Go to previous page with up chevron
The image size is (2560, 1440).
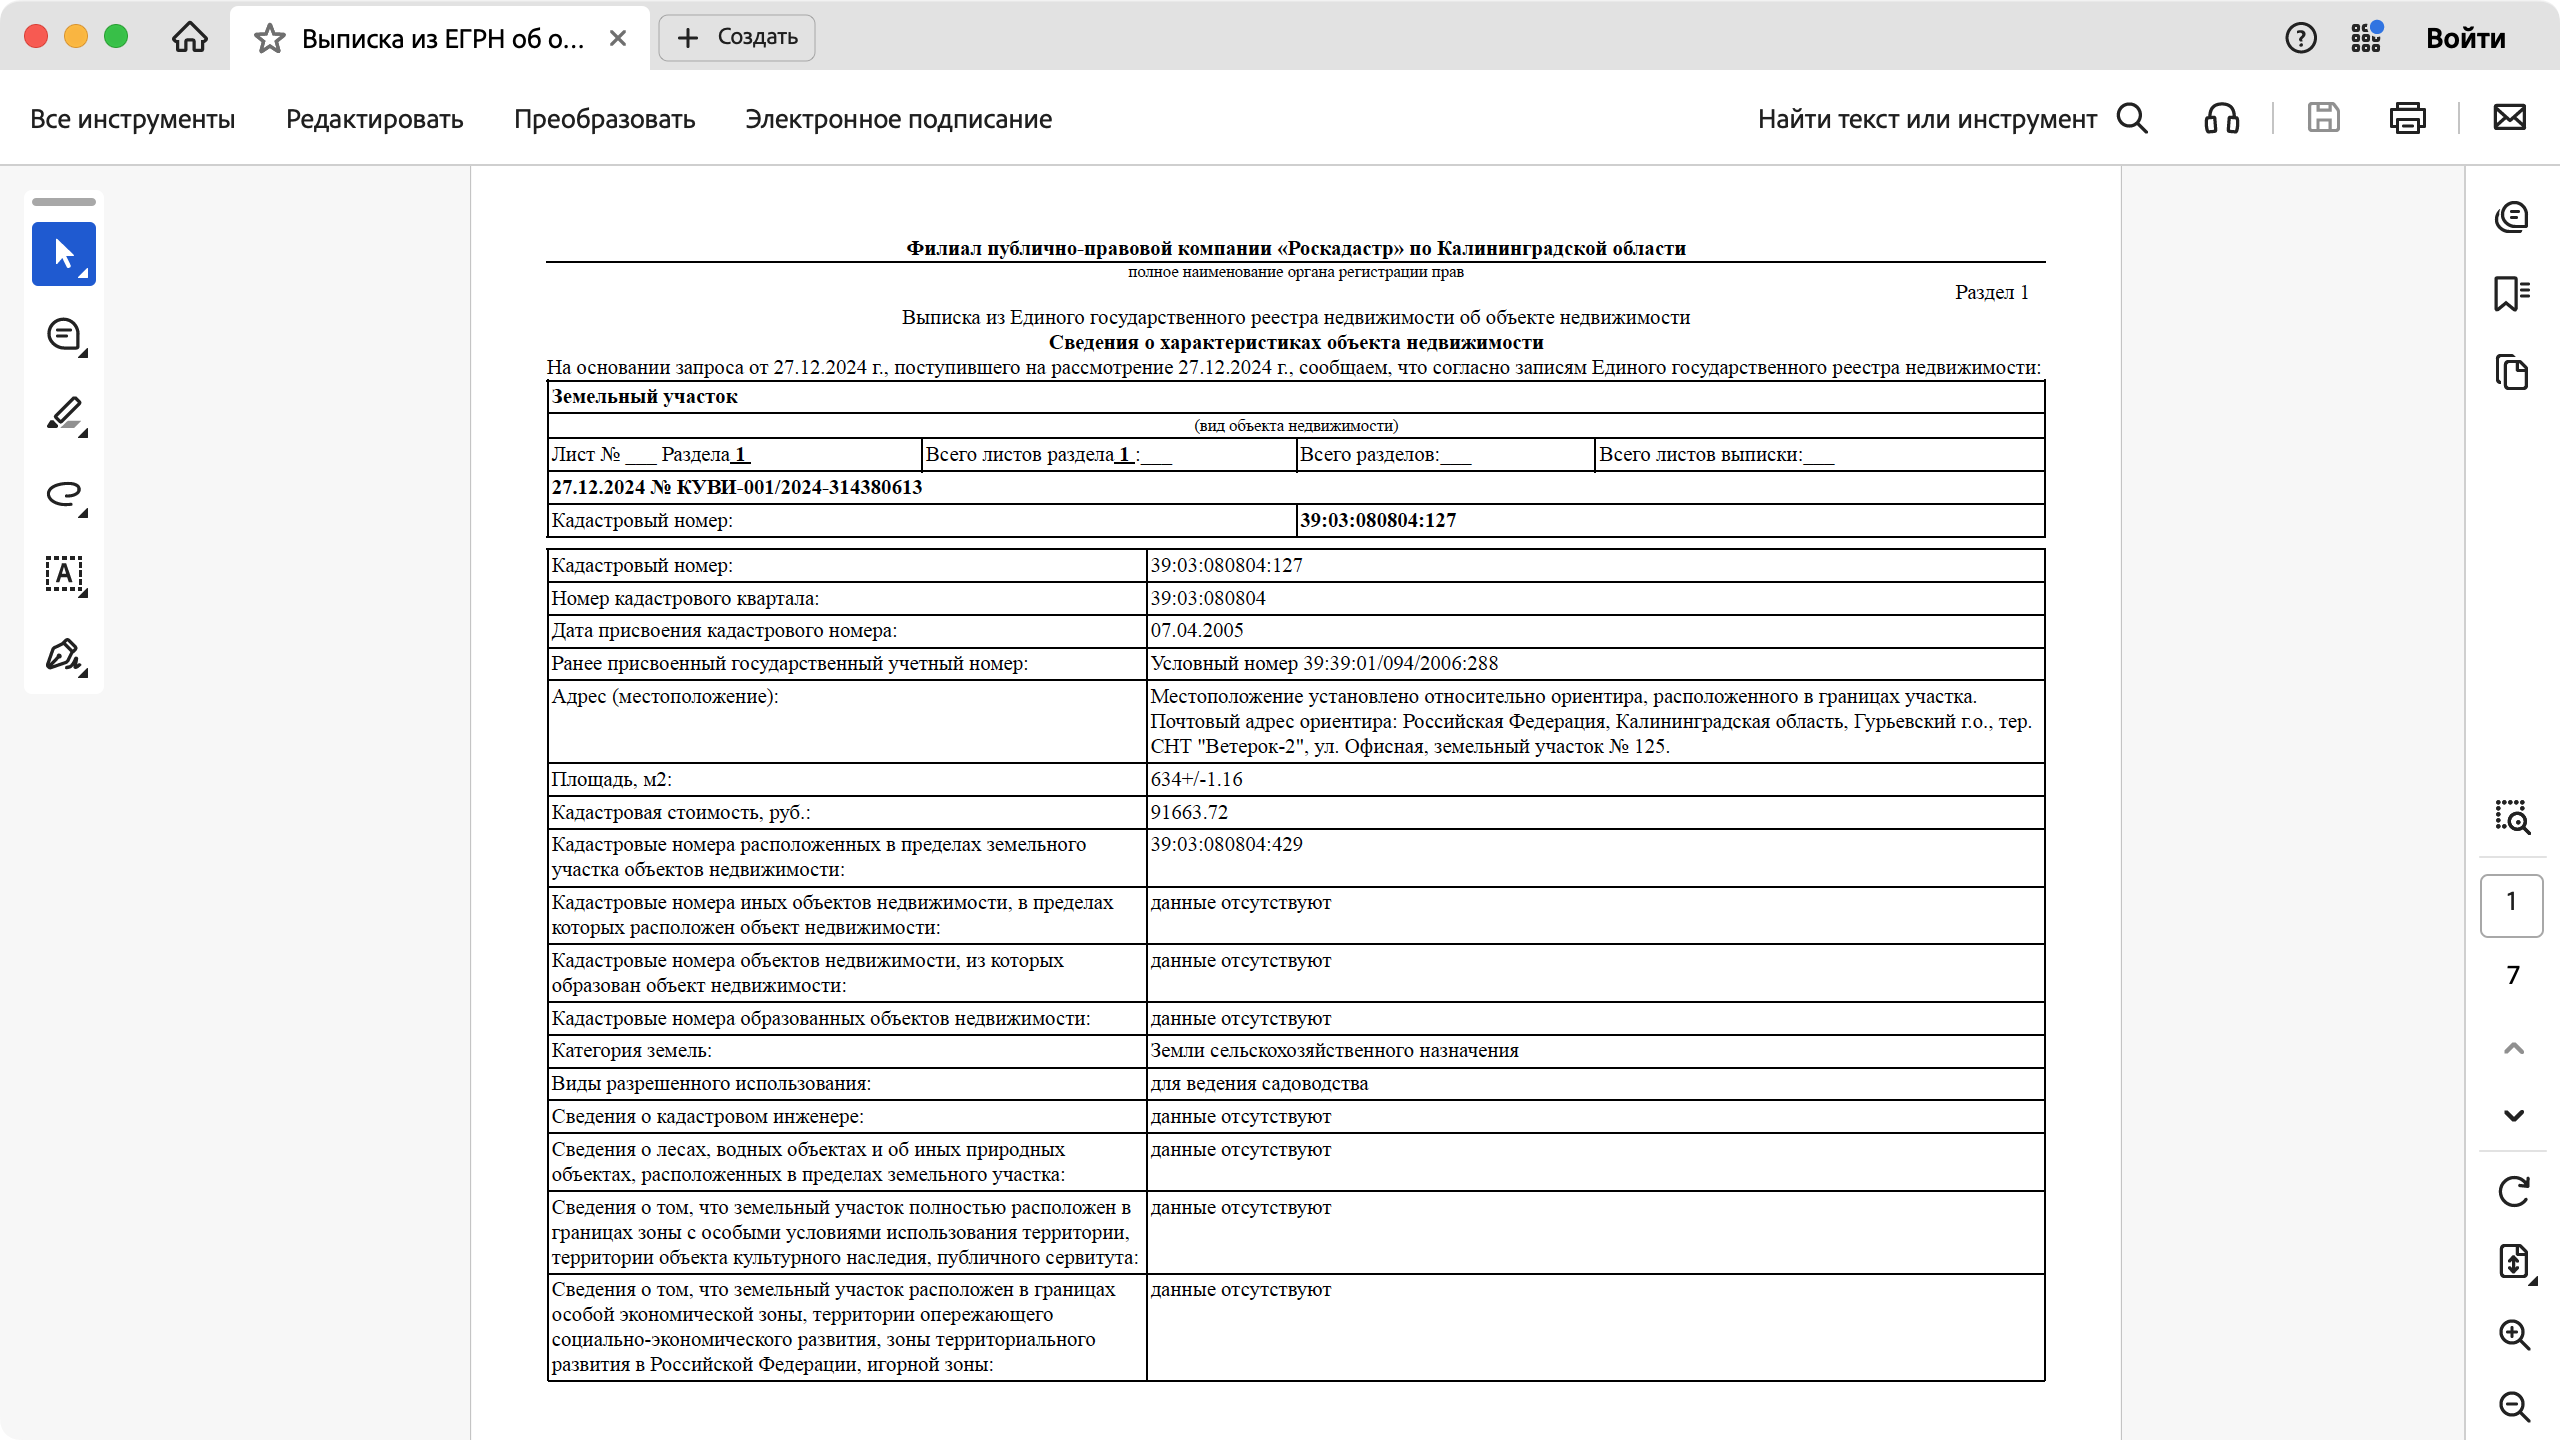point(2514,1049)
